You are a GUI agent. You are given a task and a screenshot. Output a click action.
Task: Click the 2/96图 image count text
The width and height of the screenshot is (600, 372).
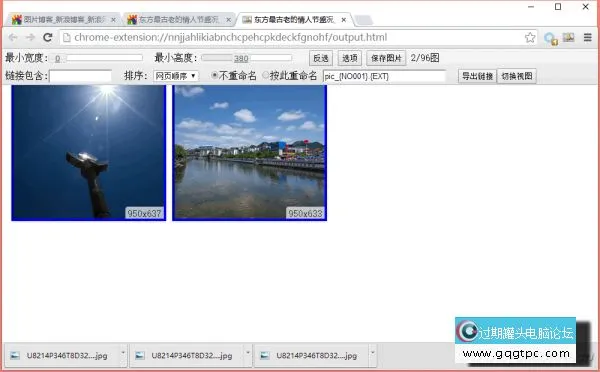[x=425, y=58]
